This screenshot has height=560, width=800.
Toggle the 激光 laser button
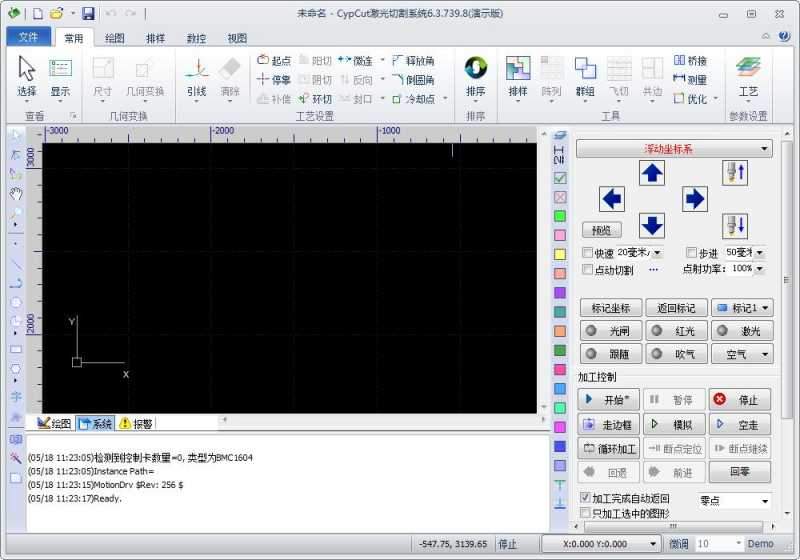coord(742,331)
